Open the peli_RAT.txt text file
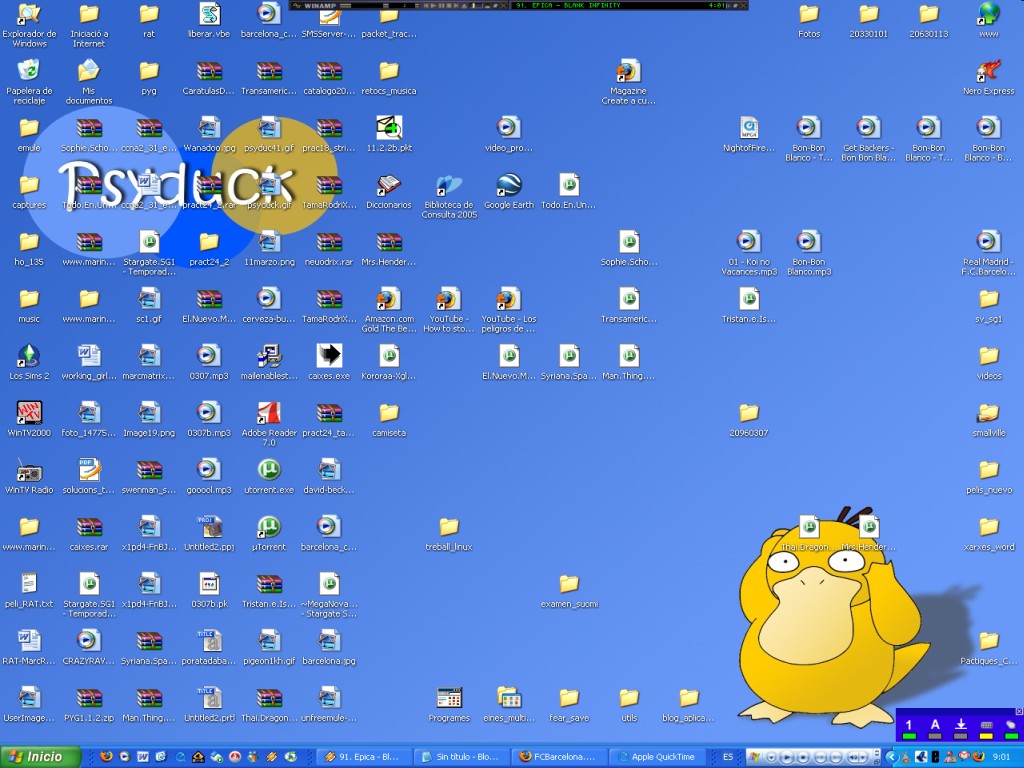The height and width of the screenshot is (768, 1024). (29, 590)
